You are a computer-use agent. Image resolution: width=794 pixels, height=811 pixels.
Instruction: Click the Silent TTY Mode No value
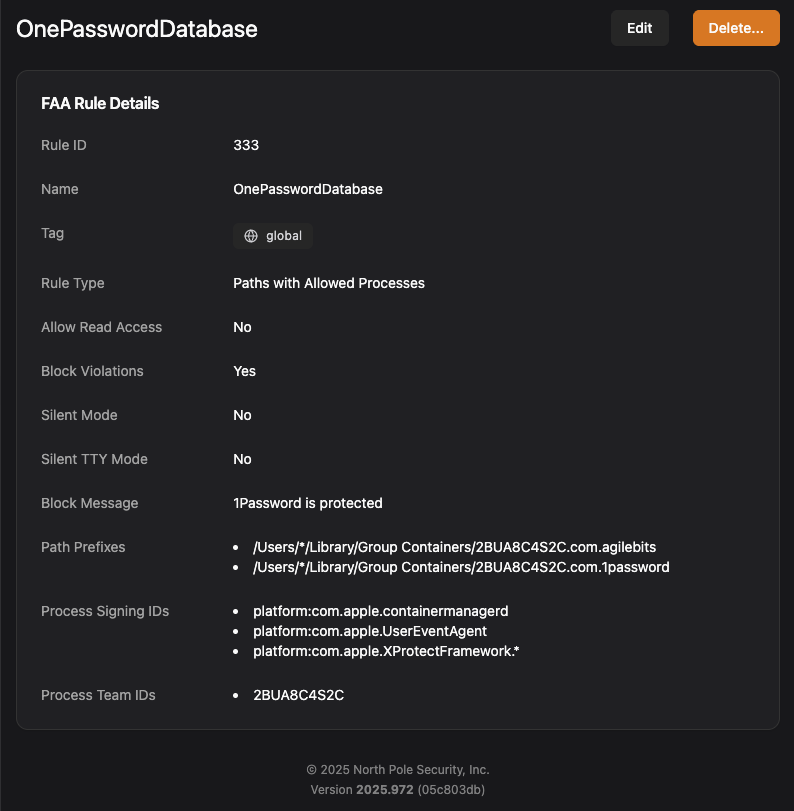[242, 459]
